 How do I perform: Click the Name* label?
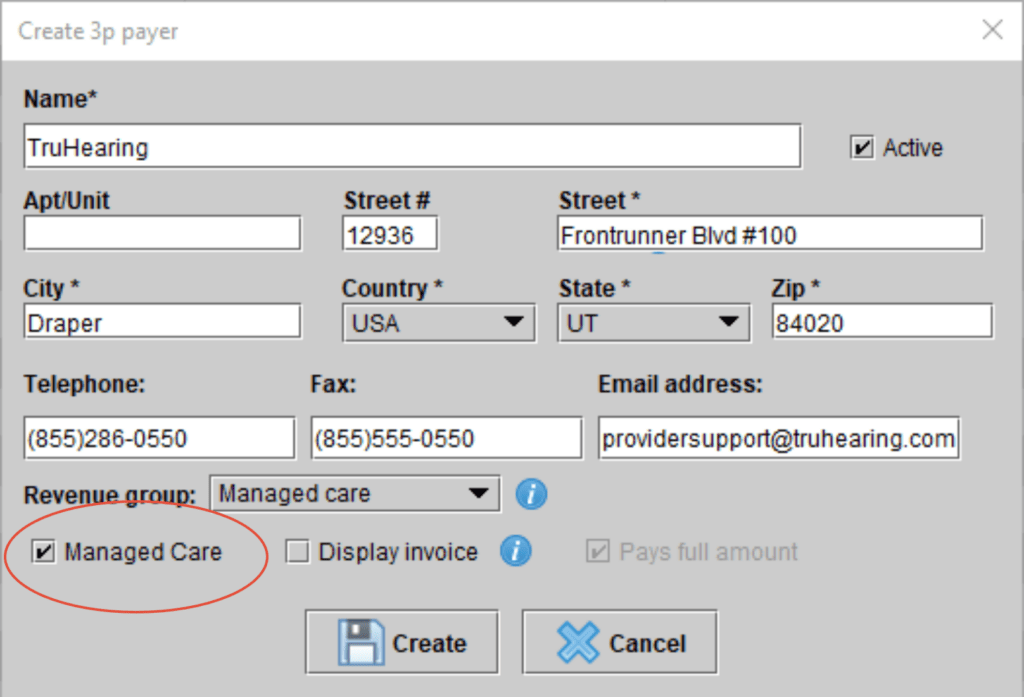(x=61, y=99)
